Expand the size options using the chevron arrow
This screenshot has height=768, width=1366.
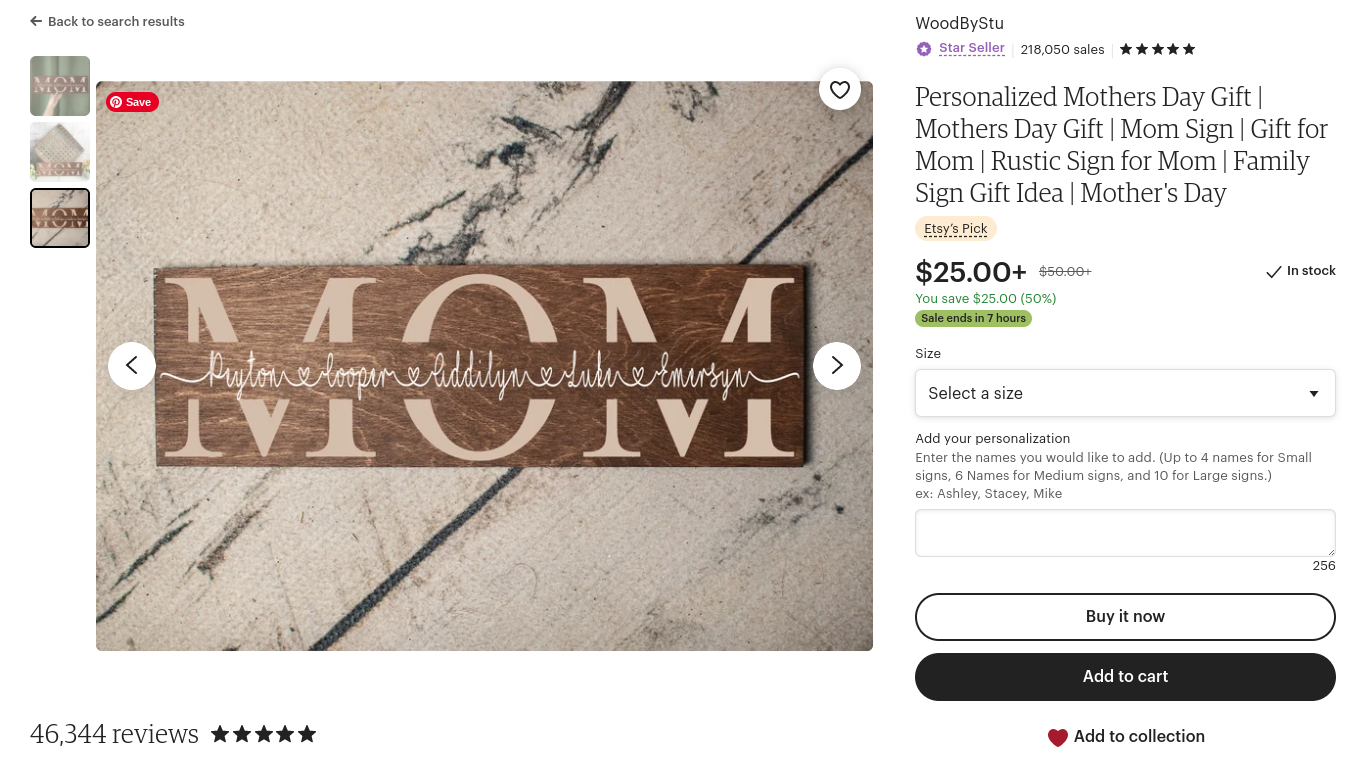point(1313,393)
